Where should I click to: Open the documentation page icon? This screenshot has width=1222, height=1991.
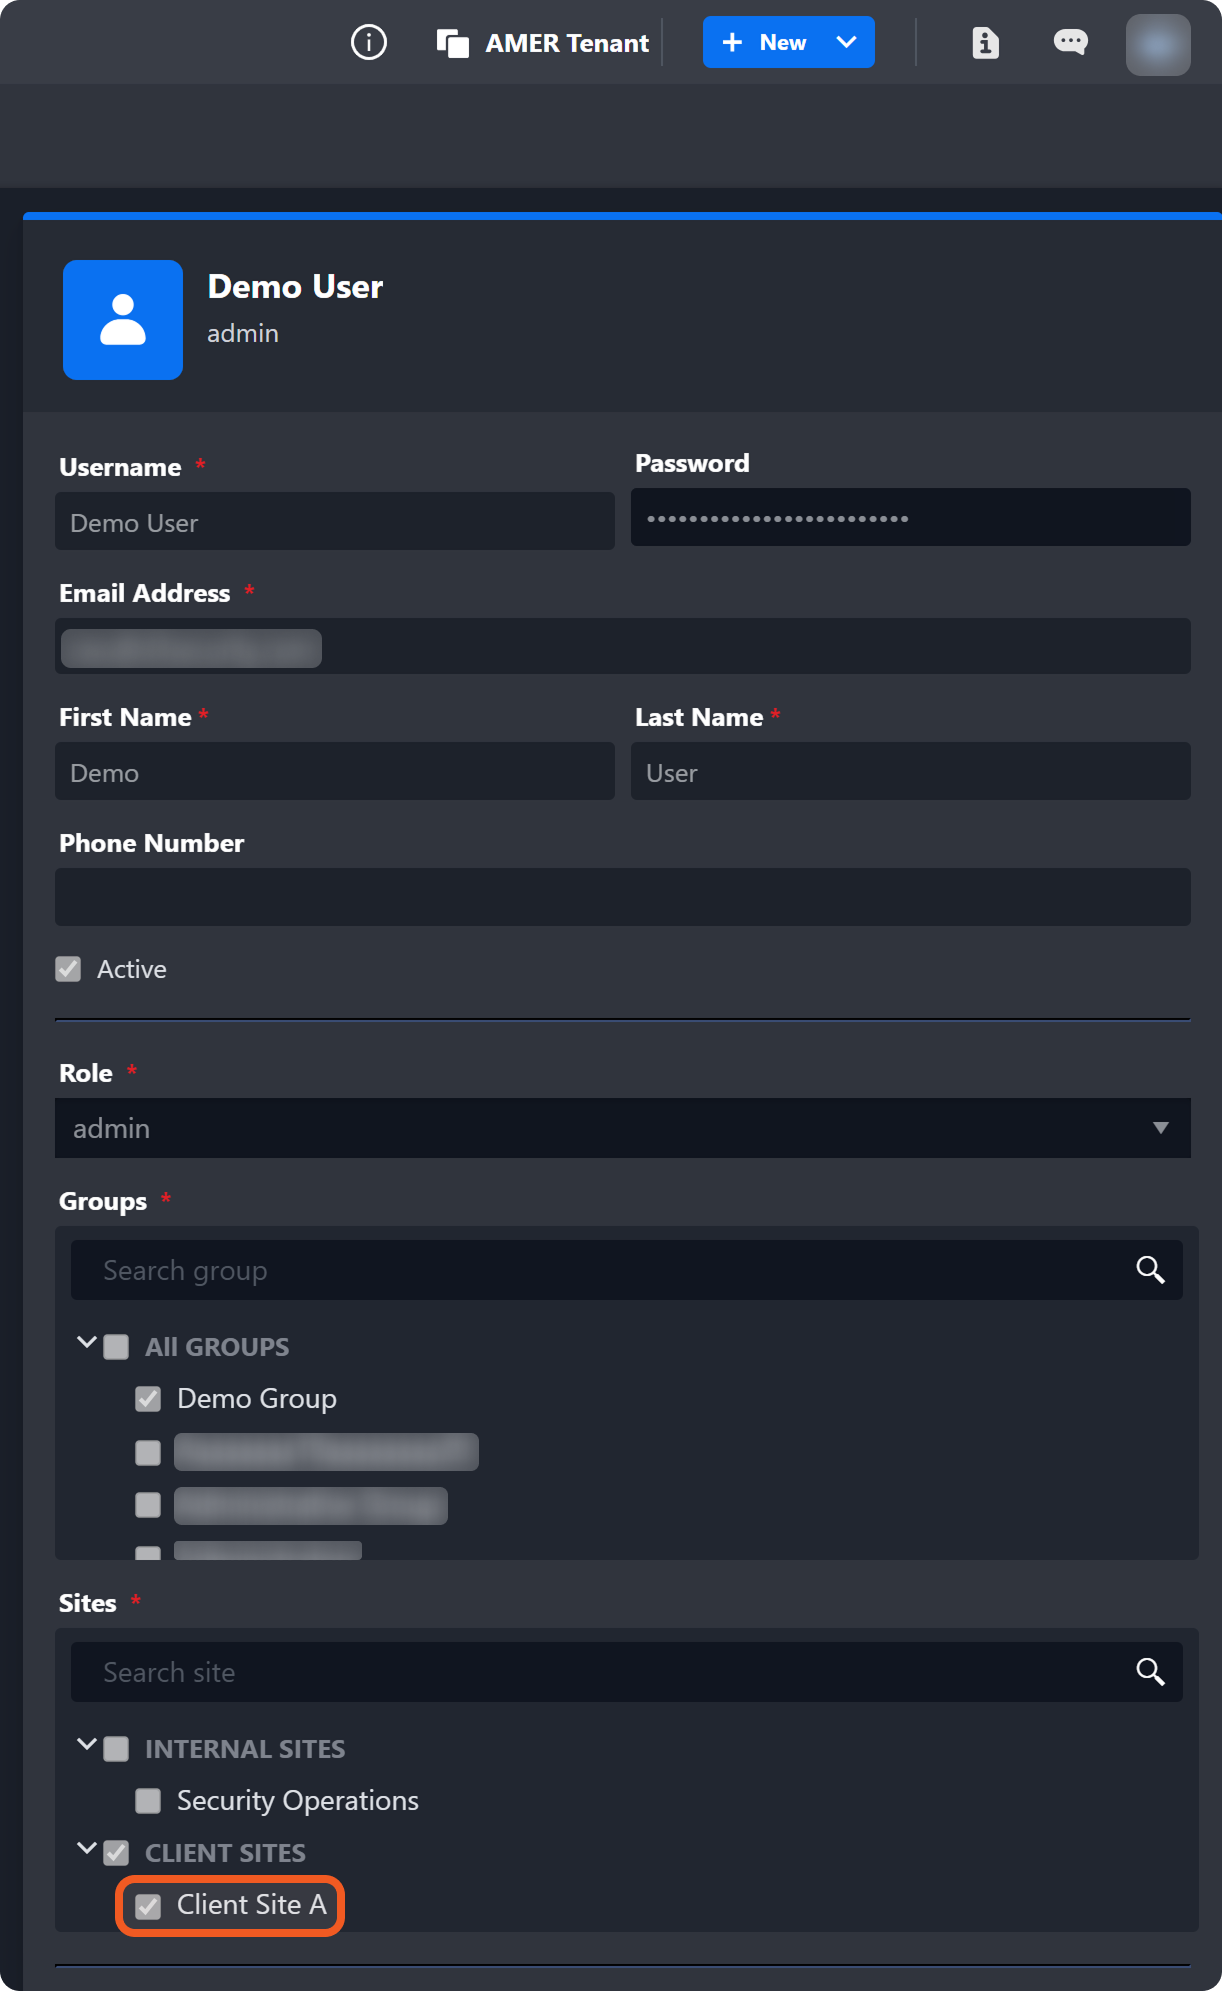click(x=985, y=43)
